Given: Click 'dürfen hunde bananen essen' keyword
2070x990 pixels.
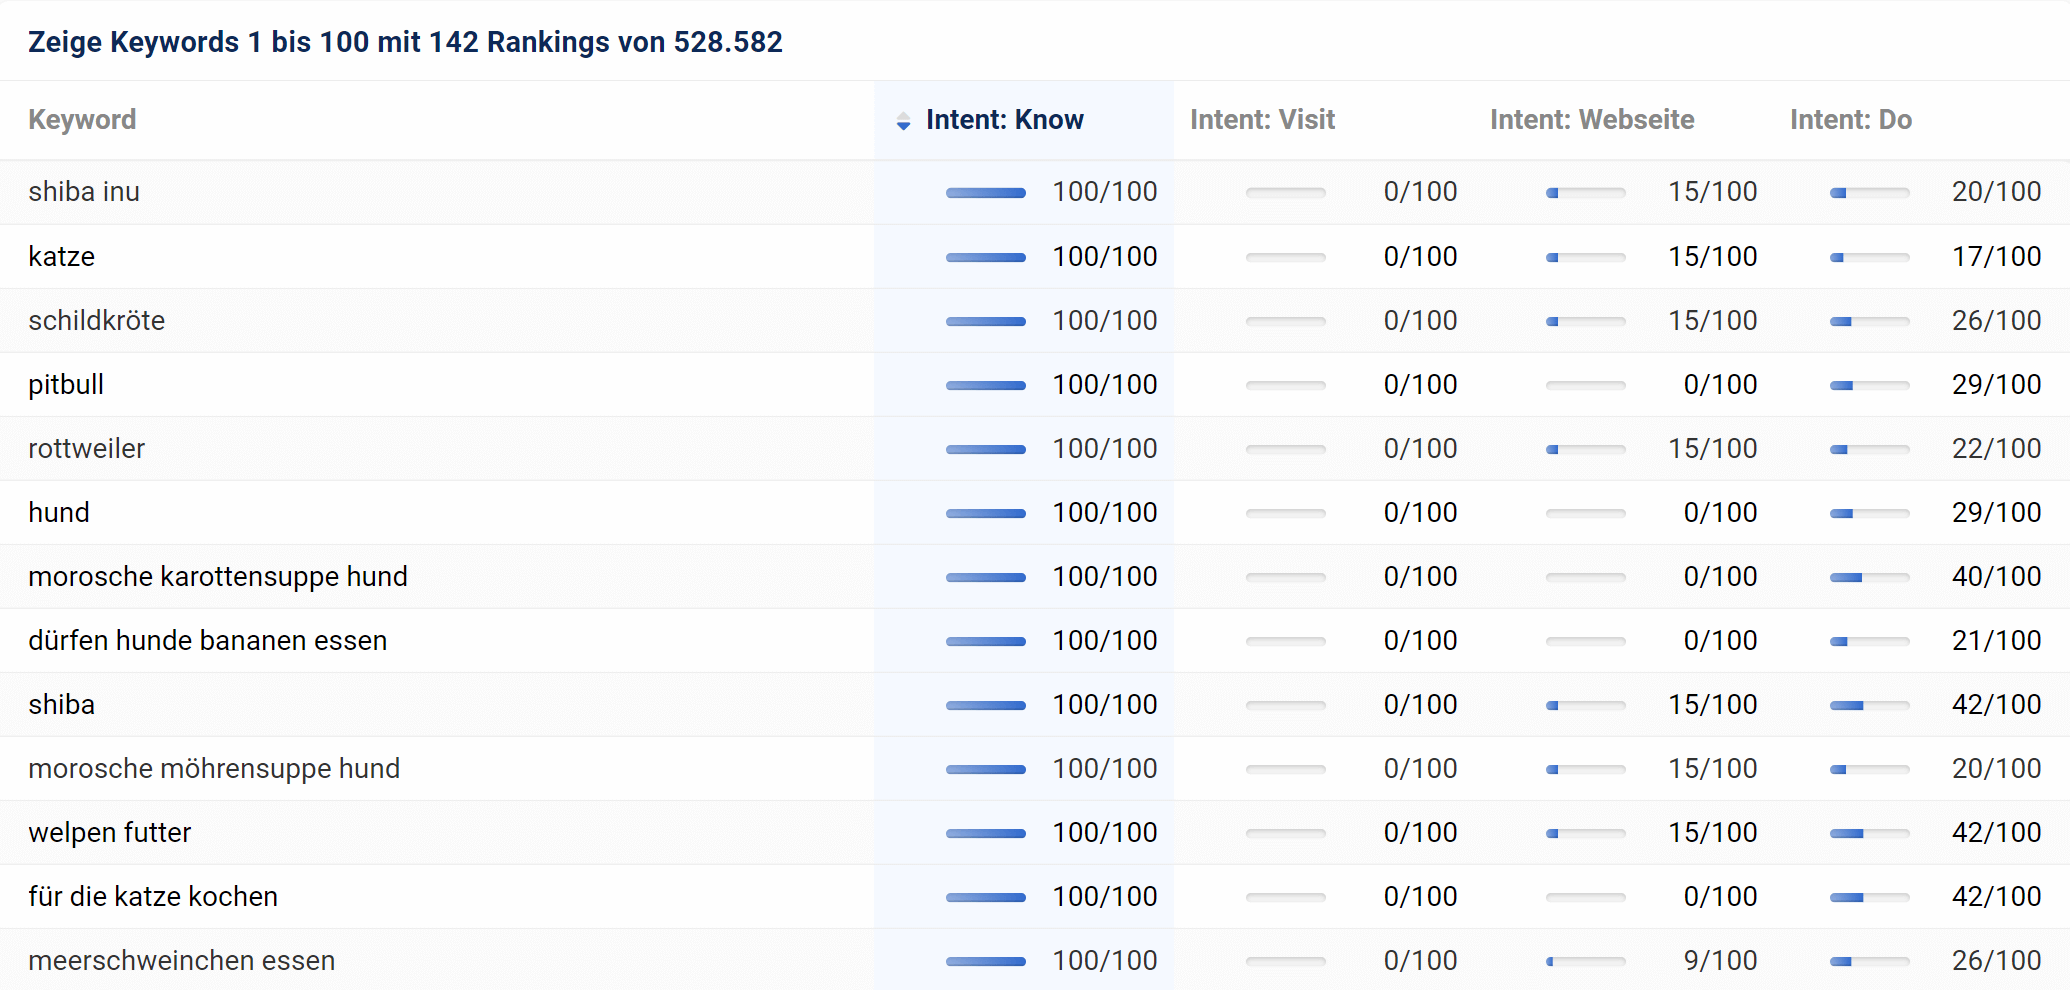Looking at the screenshot, I should point(208,640).
